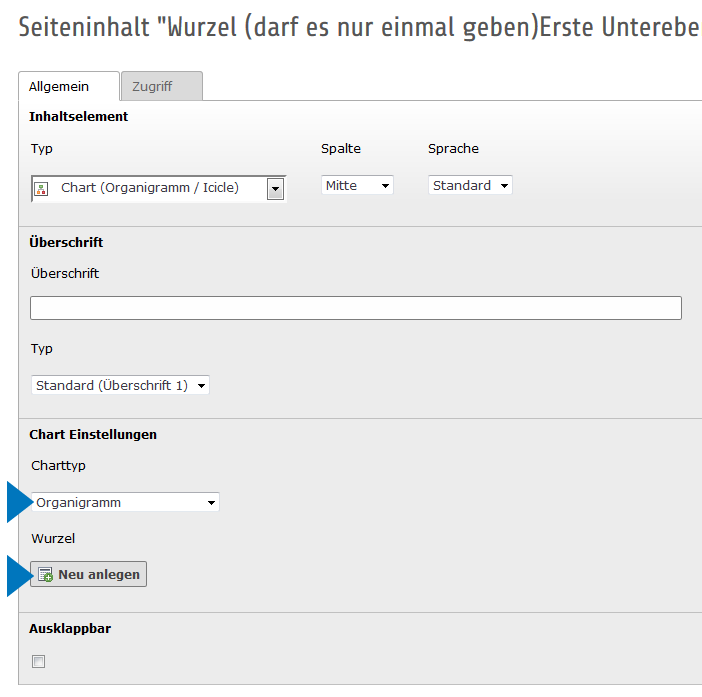
Task: Click the icon on the Neu anlegen button
Action: 45,575
